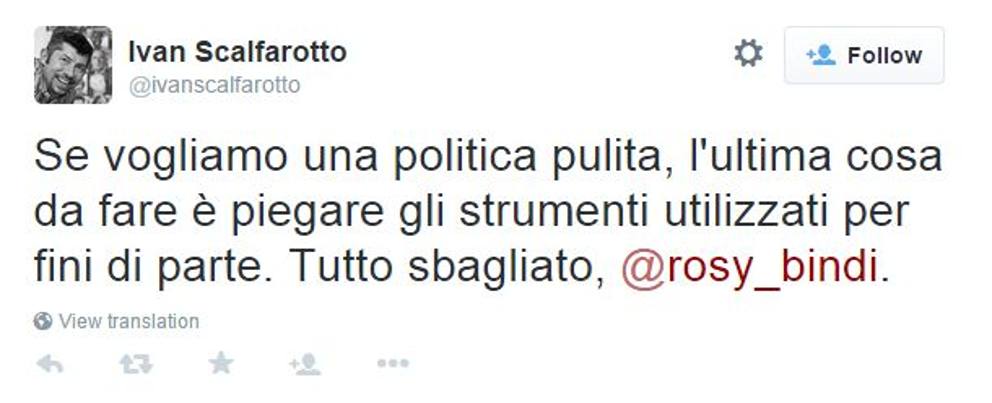
Task: Click the '@' symbol before rosy_bindi
Action: [x=642, y=270]
